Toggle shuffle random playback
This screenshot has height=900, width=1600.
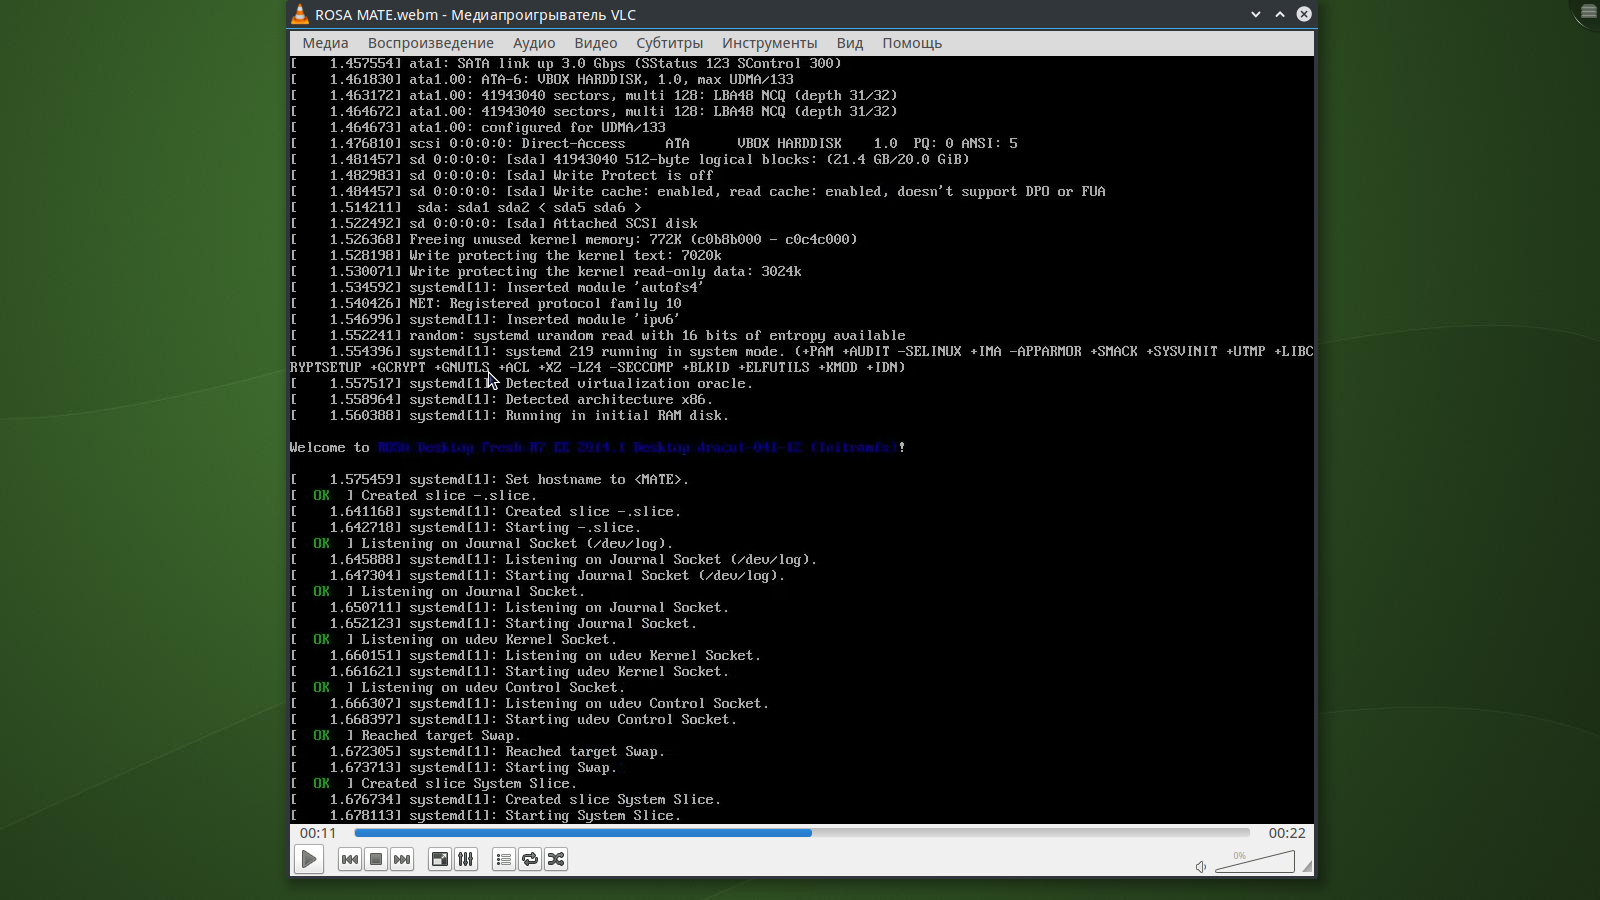tap(556, 859)
